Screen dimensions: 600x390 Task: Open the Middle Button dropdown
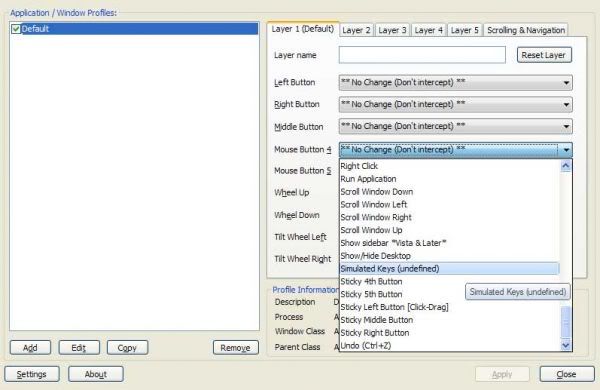coord(455,126)
